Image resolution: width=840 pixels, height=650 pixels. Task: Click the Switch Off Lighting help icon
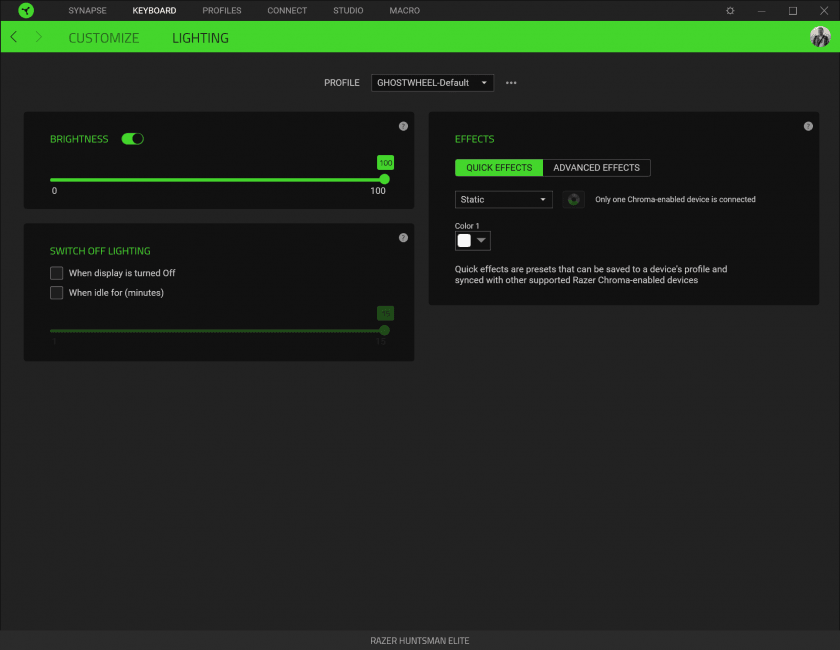[403, 238]
